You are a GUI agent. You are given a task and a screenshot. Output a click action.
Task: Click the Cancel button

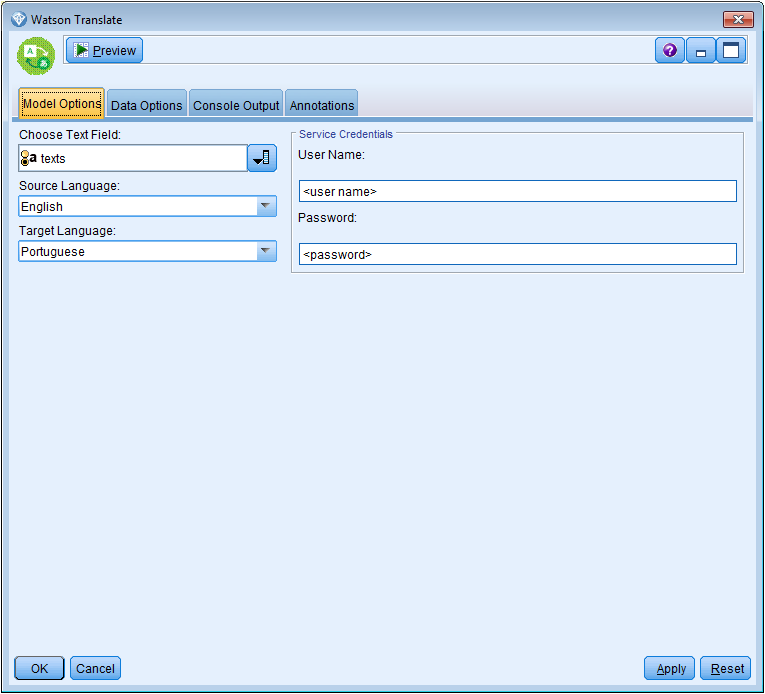[x=95, y=668]
